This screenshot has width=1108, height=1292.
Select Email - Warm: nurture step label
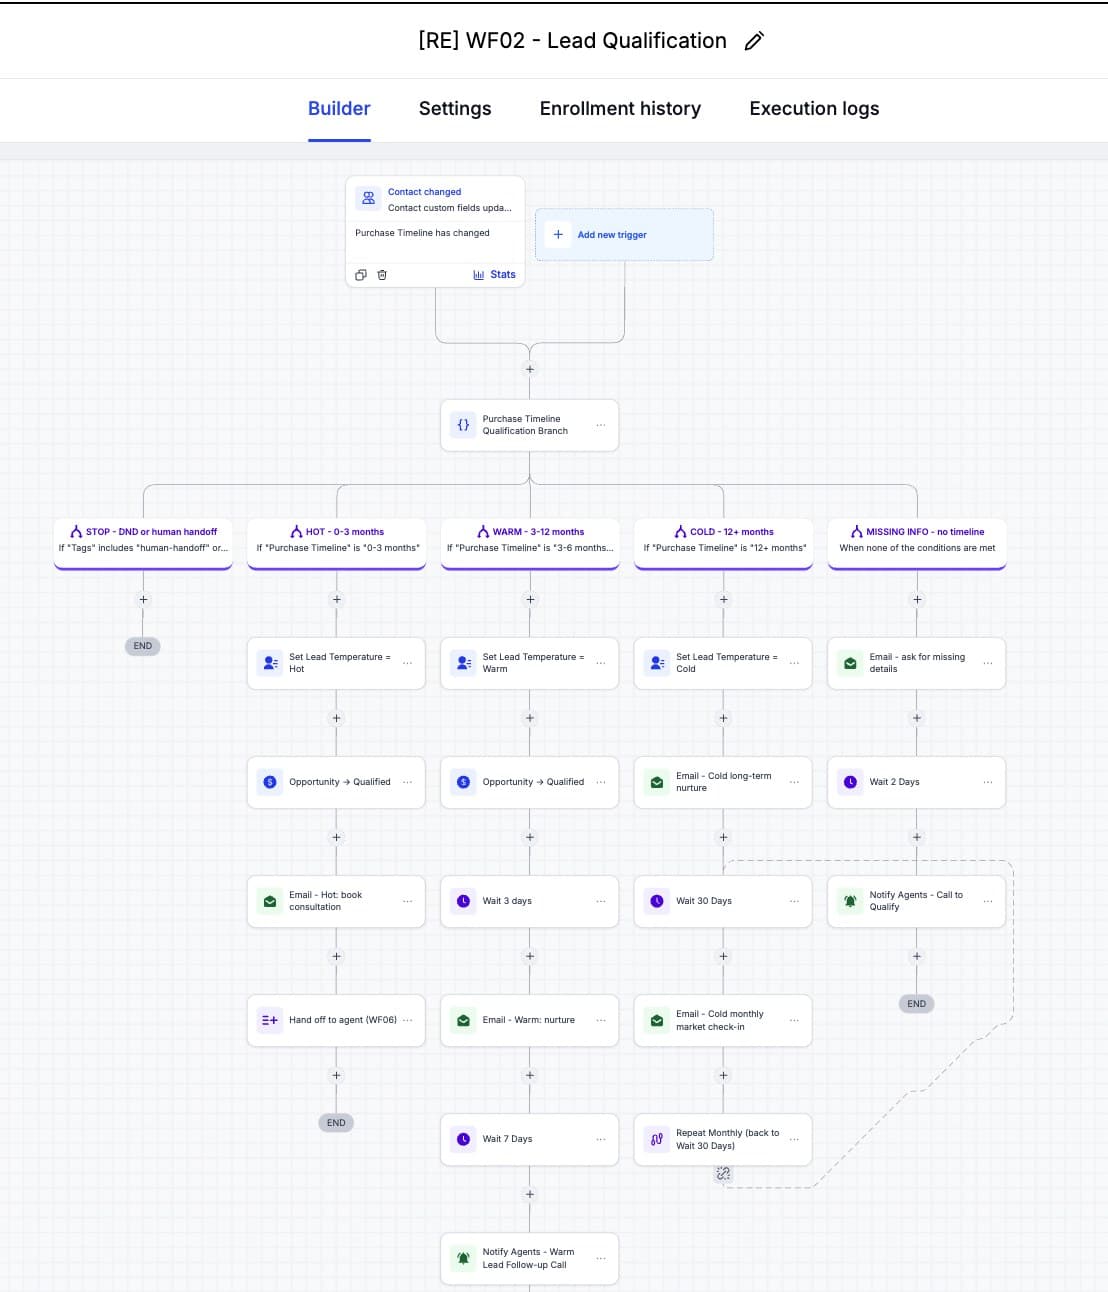coord(528,1020)
